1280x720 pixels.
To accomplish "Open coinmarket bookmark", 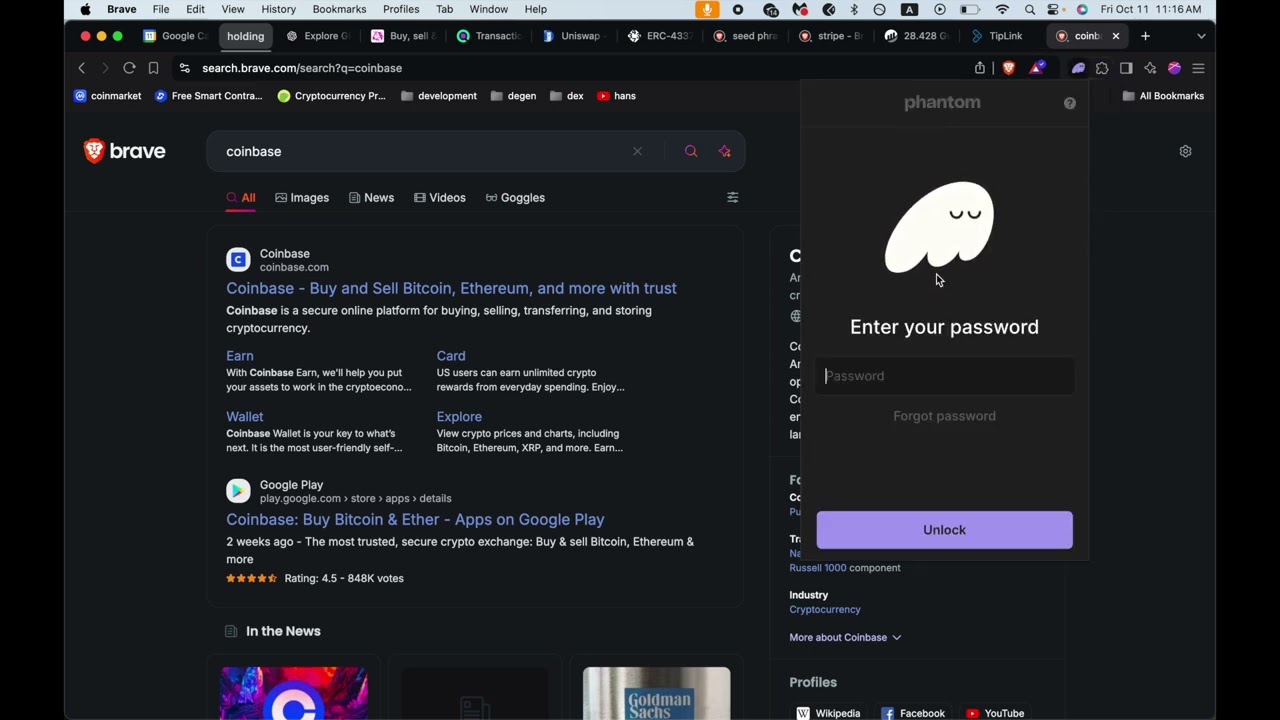I will [108, 96].
